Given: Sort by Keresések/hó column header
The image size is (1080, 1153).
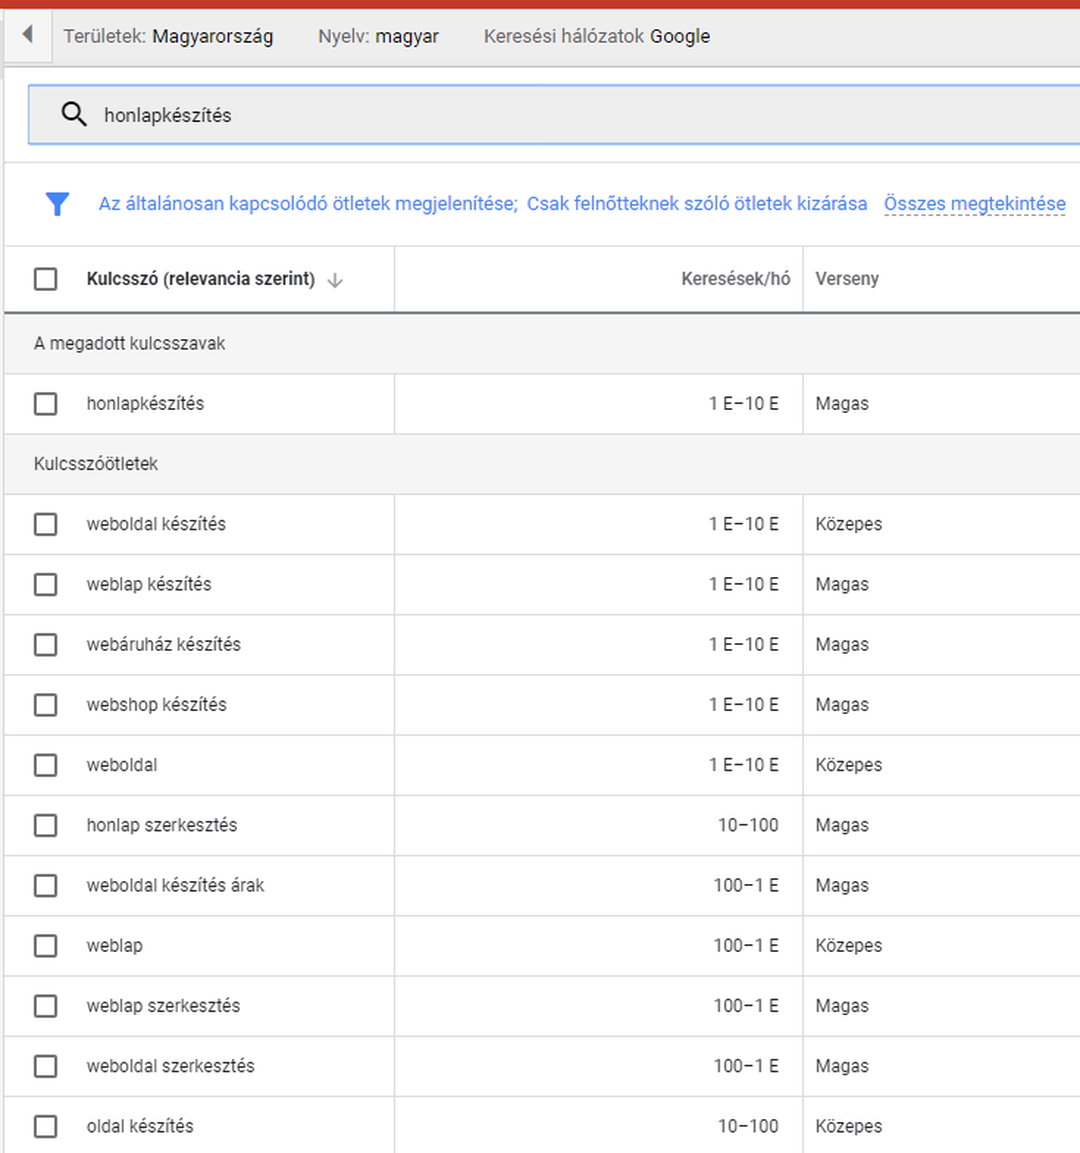Looking at the screenshot, I should point(736,279).
